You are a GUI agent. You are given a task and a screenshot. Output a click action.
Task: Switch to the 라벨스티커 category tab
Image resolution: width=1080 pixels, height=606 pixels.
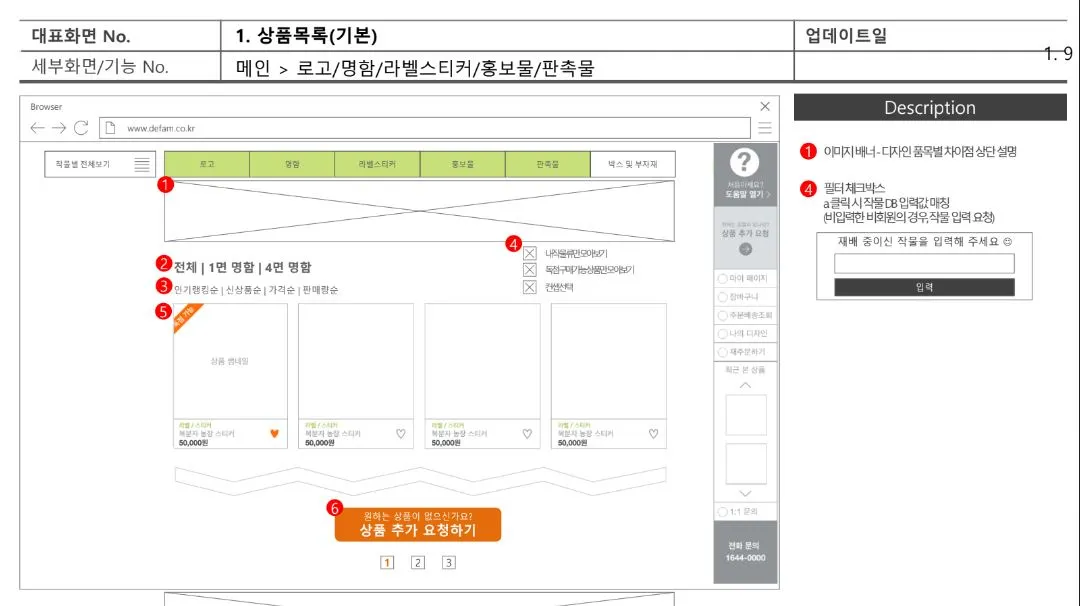coord(379,163)
